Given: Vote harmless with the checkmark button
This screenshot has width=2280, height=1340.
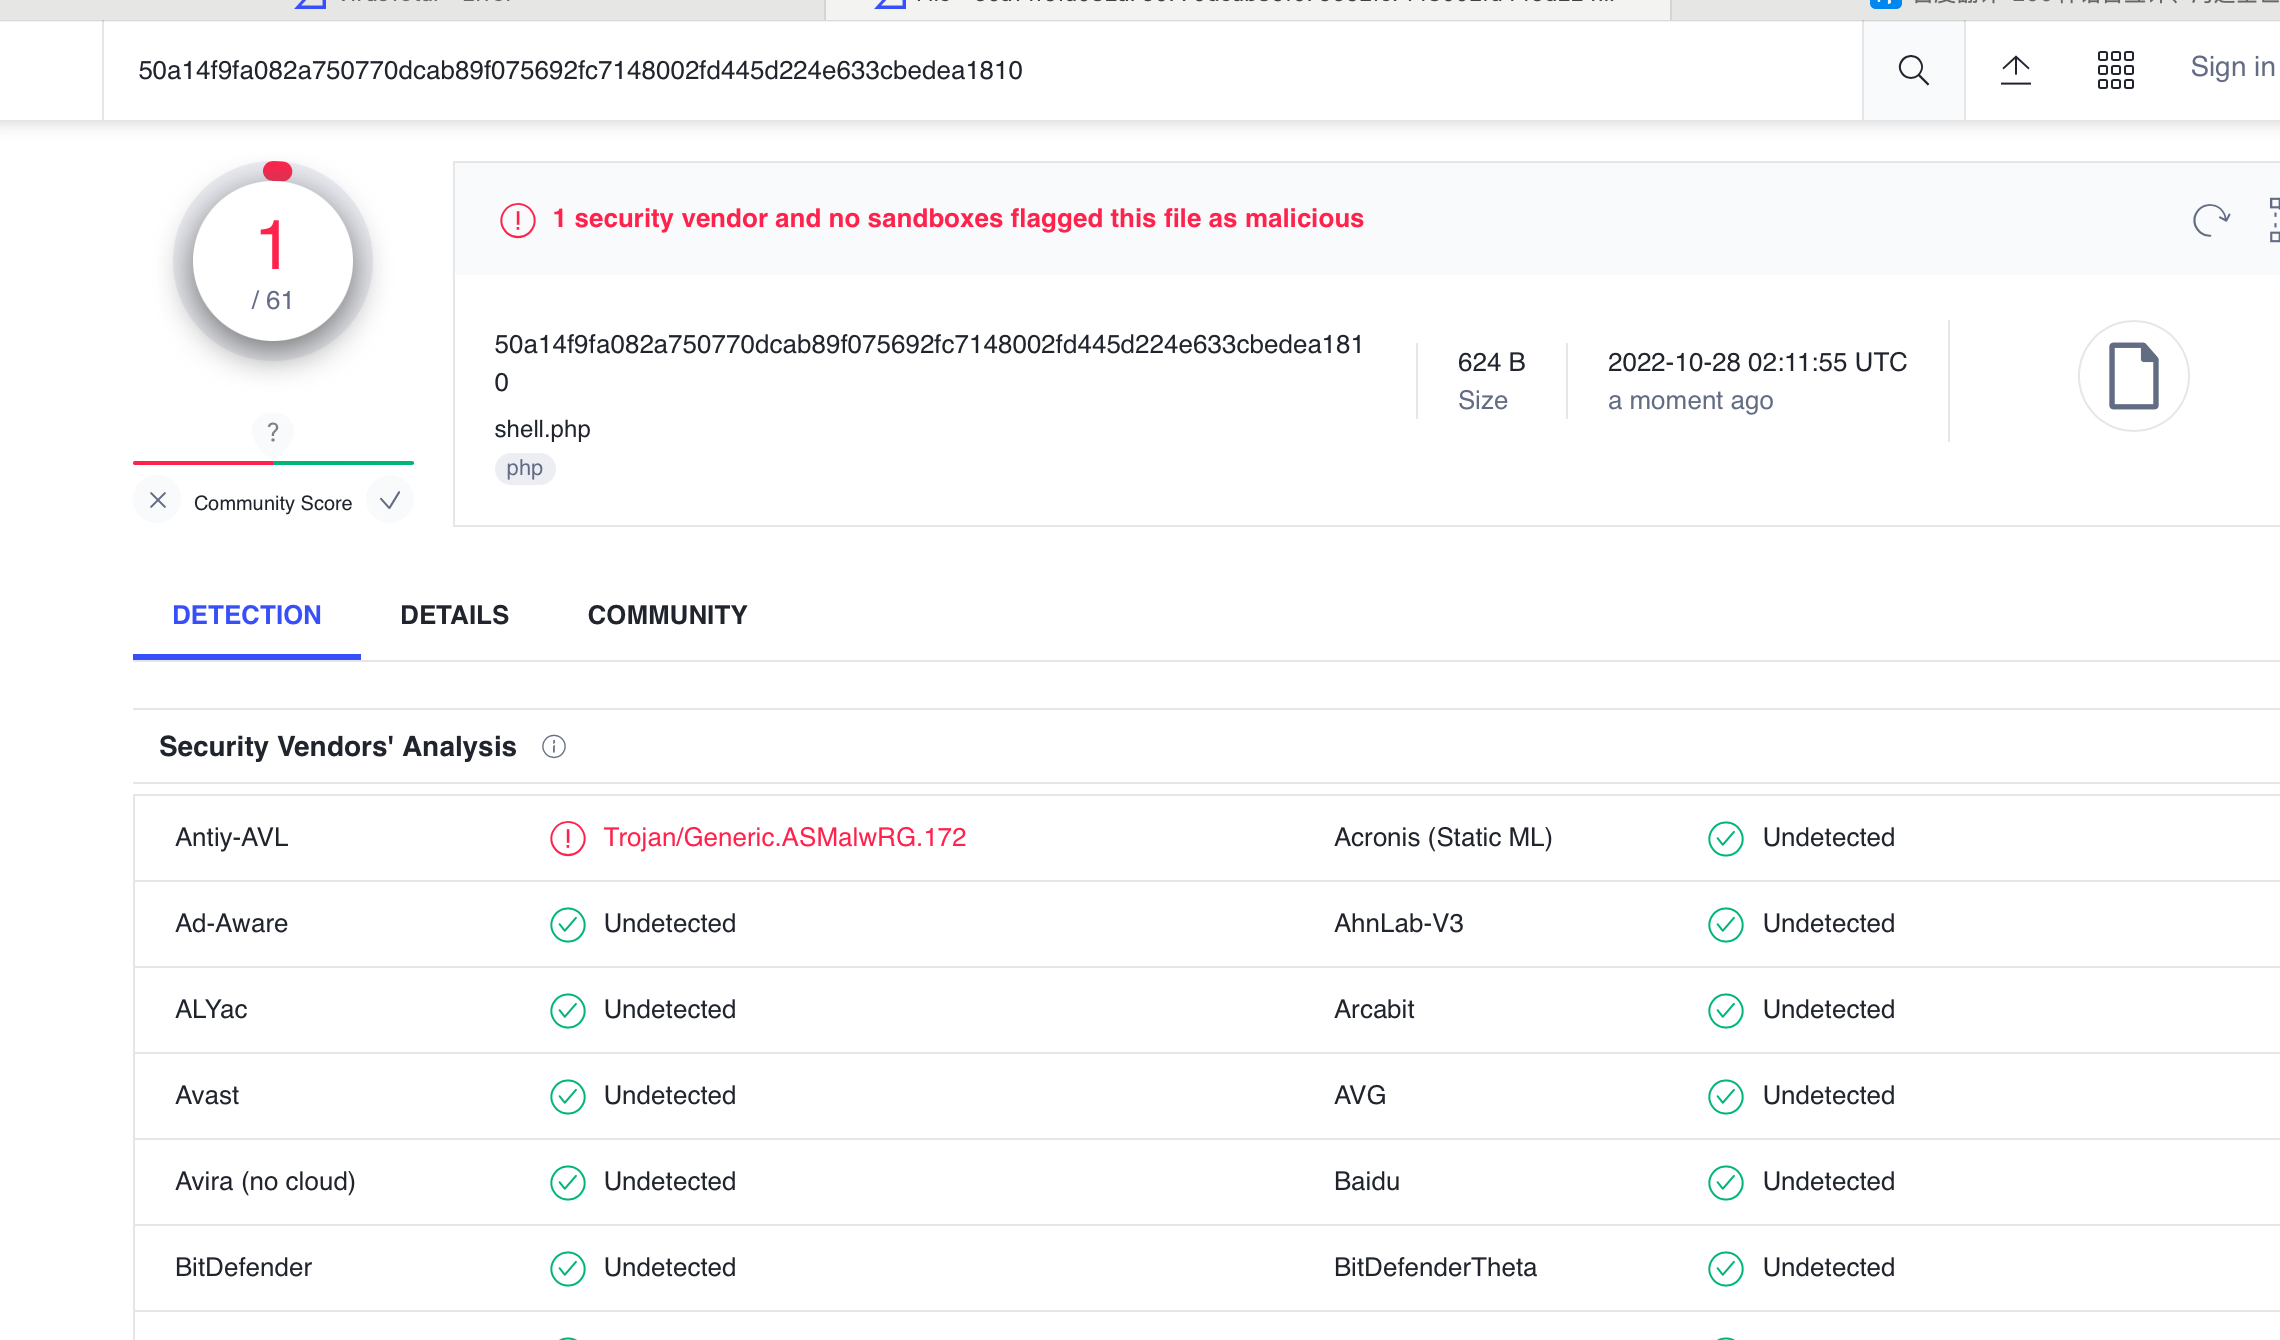Looking at the screenshot, I should (x=390, y=501).
